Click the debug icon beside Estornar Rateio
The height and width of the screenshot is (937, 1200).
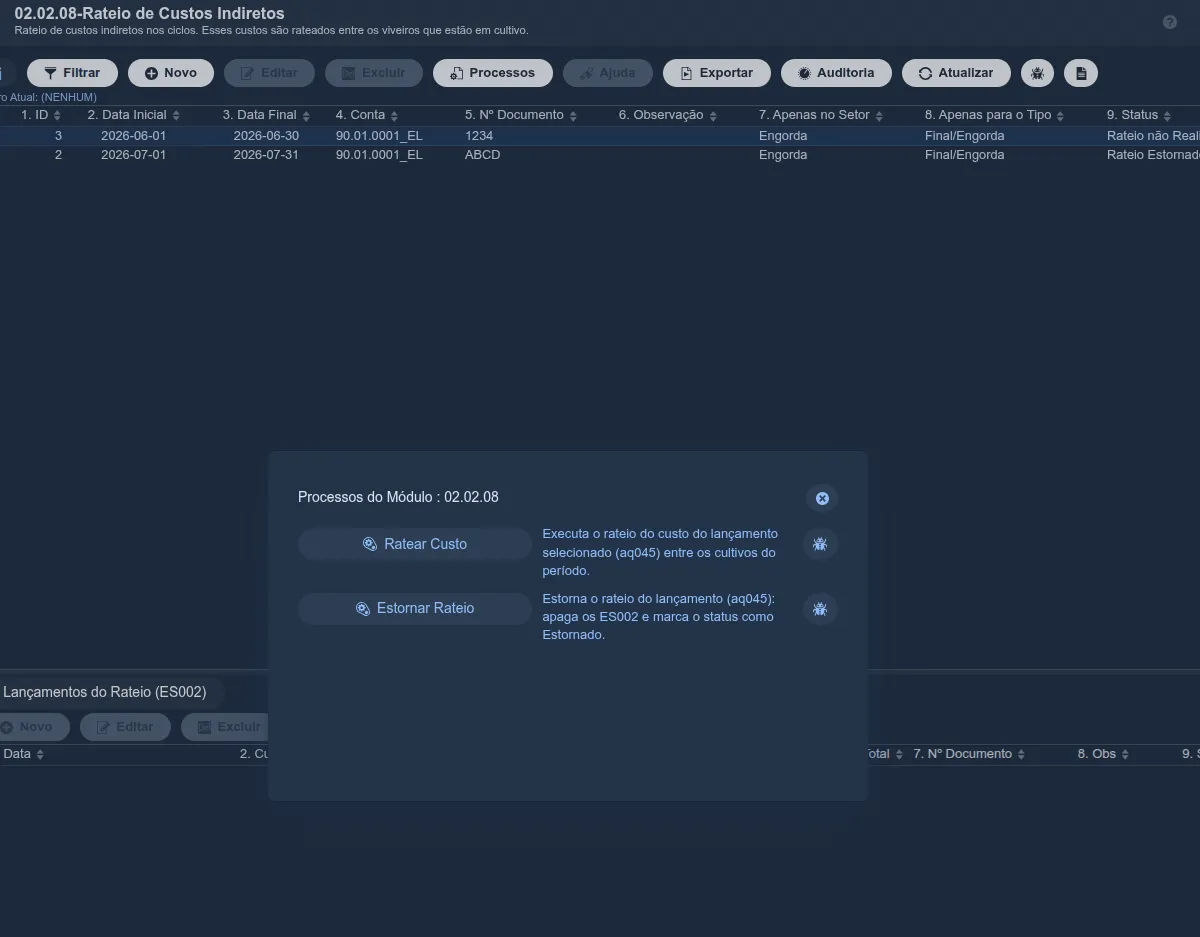(820, 608)
